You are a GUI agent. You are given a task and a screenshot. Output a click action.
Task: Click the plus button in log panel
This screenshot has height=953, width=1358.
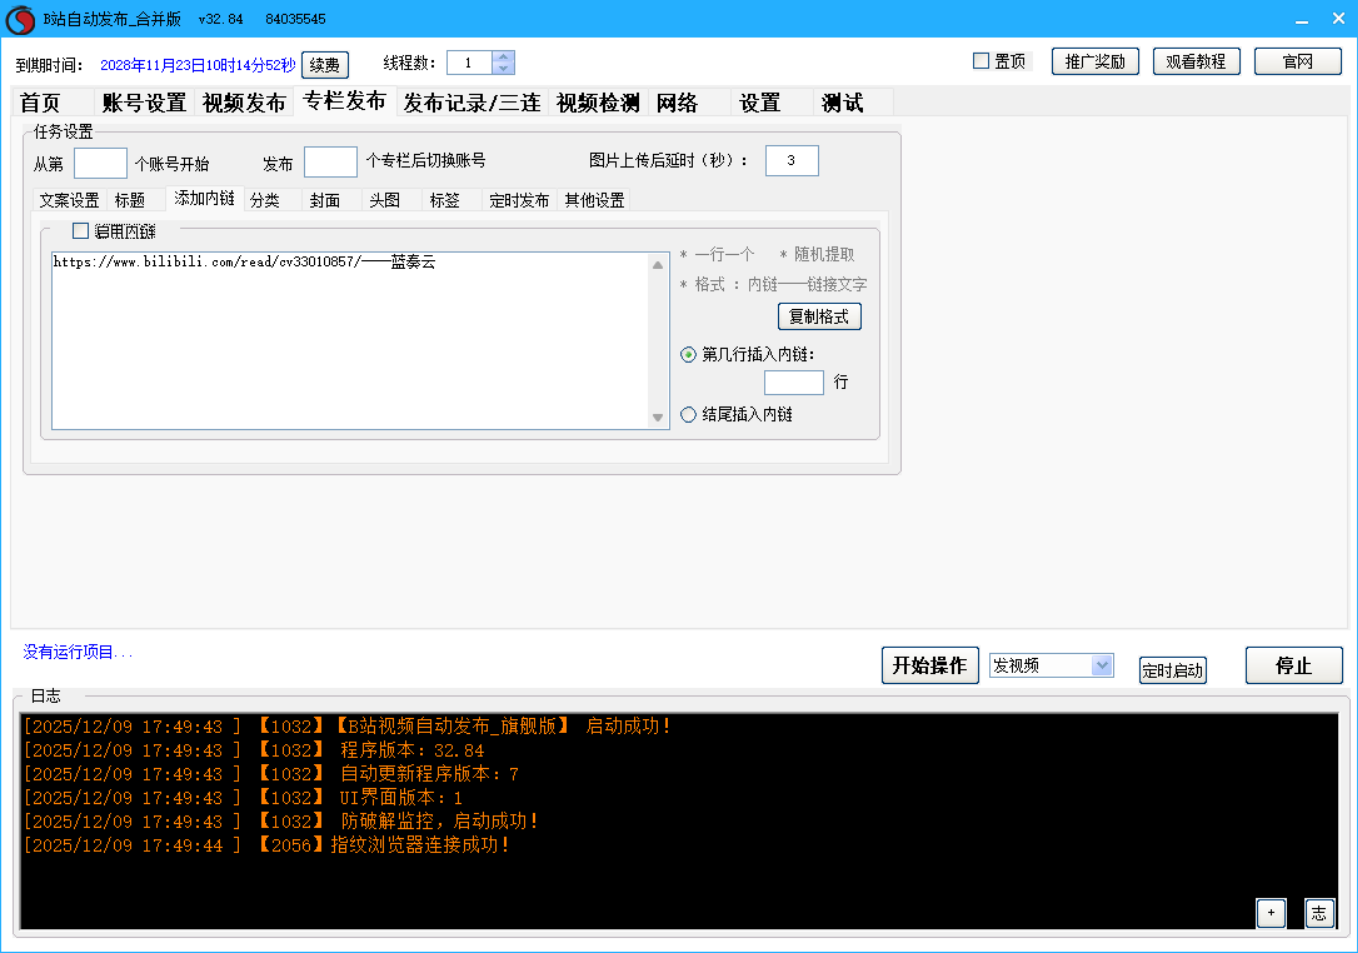pos(1270,912)
